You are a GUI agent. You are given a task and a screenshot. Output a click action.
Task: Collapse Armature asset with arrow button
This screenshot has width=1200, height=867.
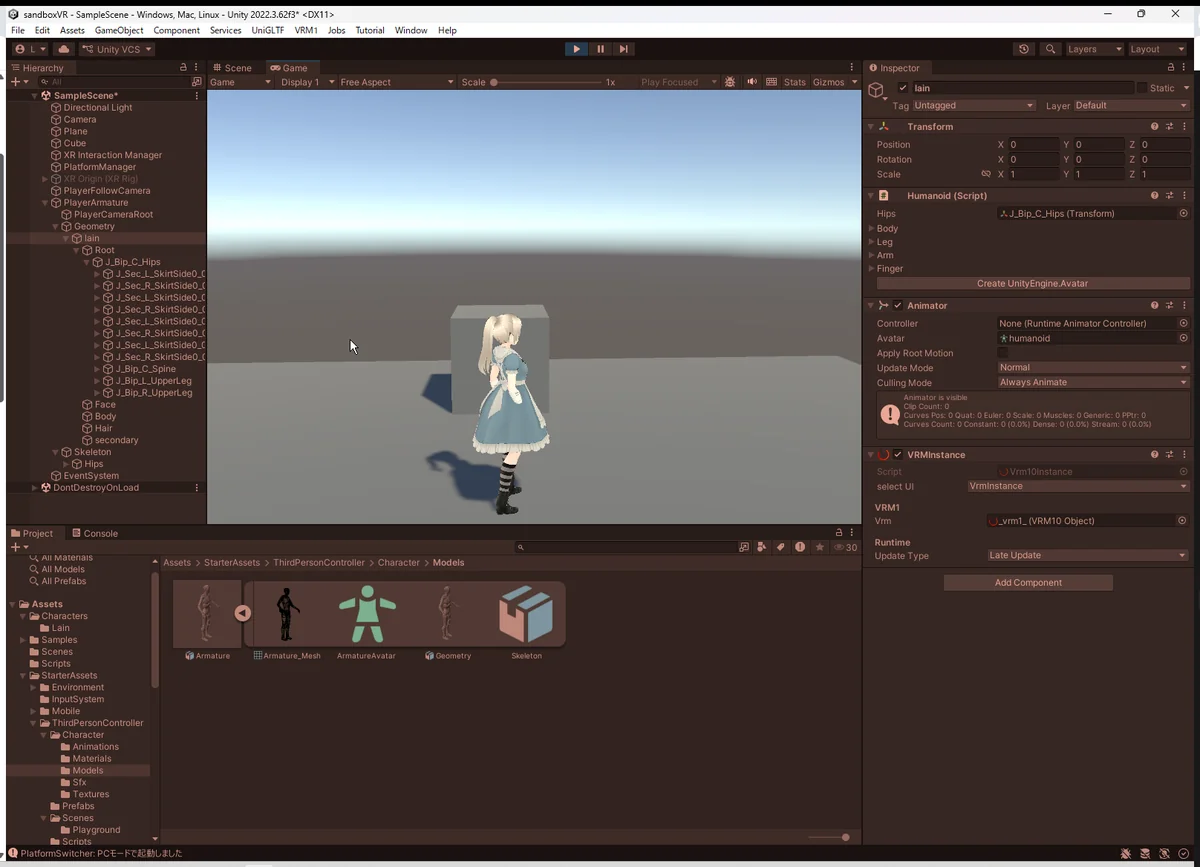[243, 613]
